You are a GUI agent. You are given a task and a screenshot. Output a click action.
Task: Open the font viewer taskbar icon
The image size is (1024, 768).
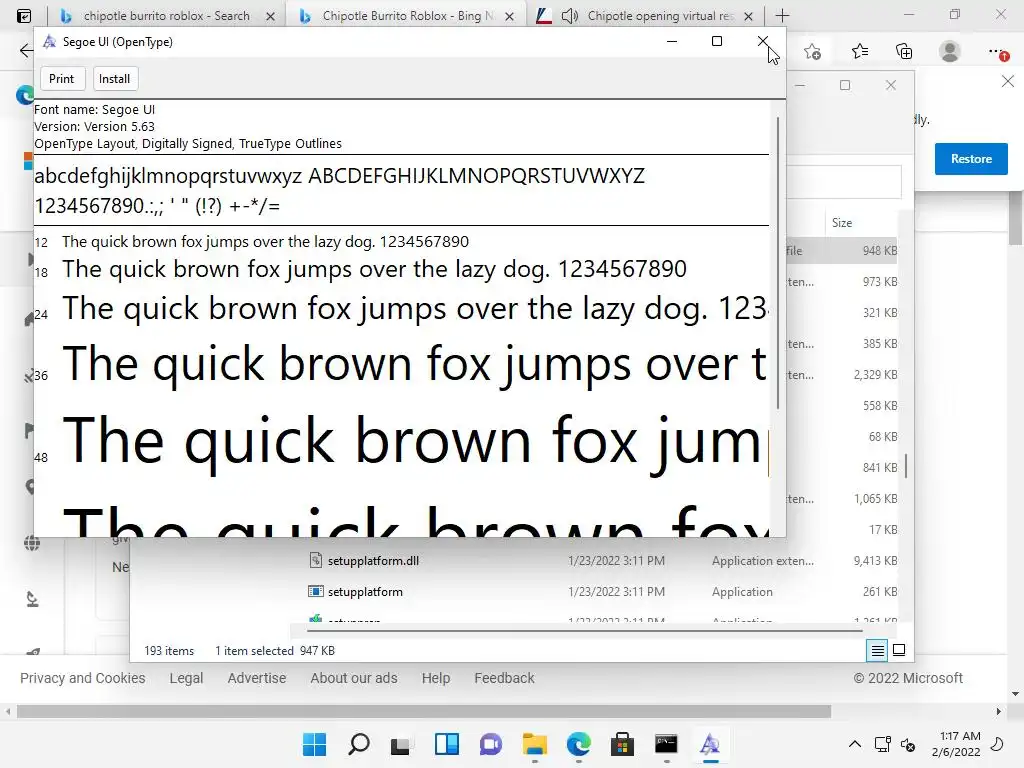[710, 744]
